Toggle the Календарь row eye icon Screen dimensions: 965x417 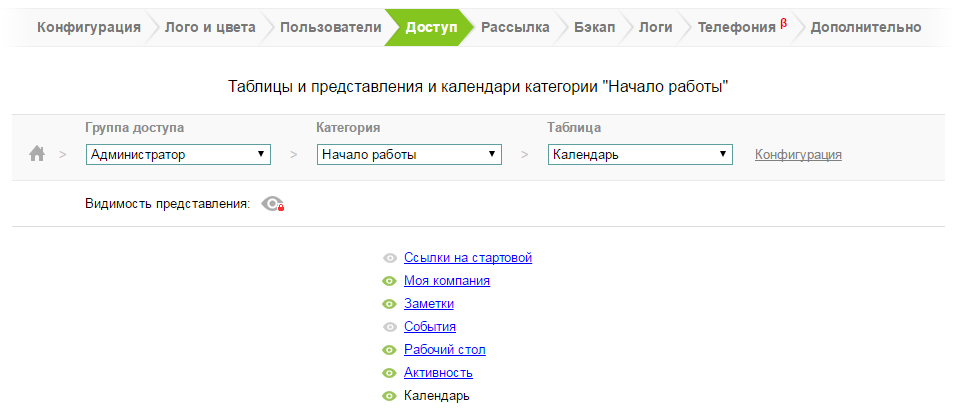(390, 396)
